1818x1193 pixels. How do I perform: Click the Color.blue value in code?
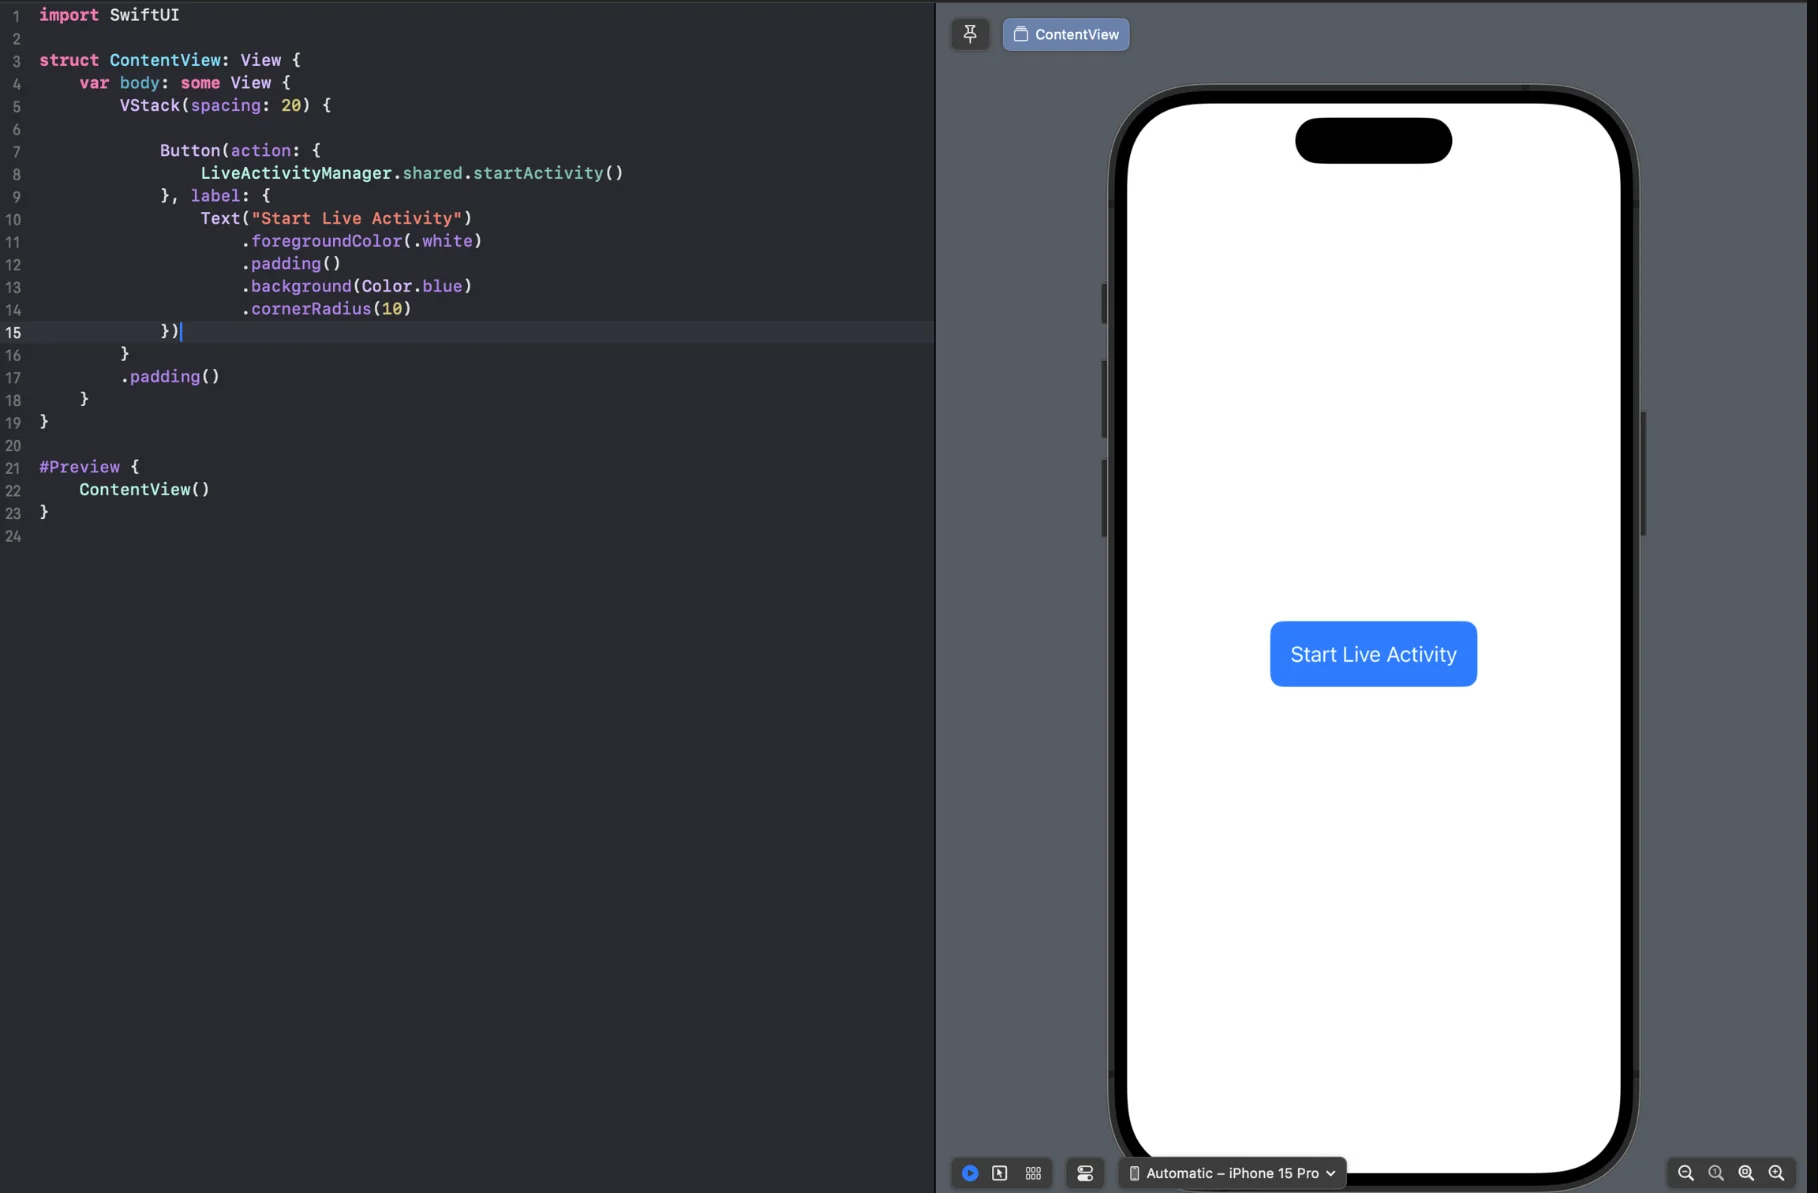[x=411, y=286]
